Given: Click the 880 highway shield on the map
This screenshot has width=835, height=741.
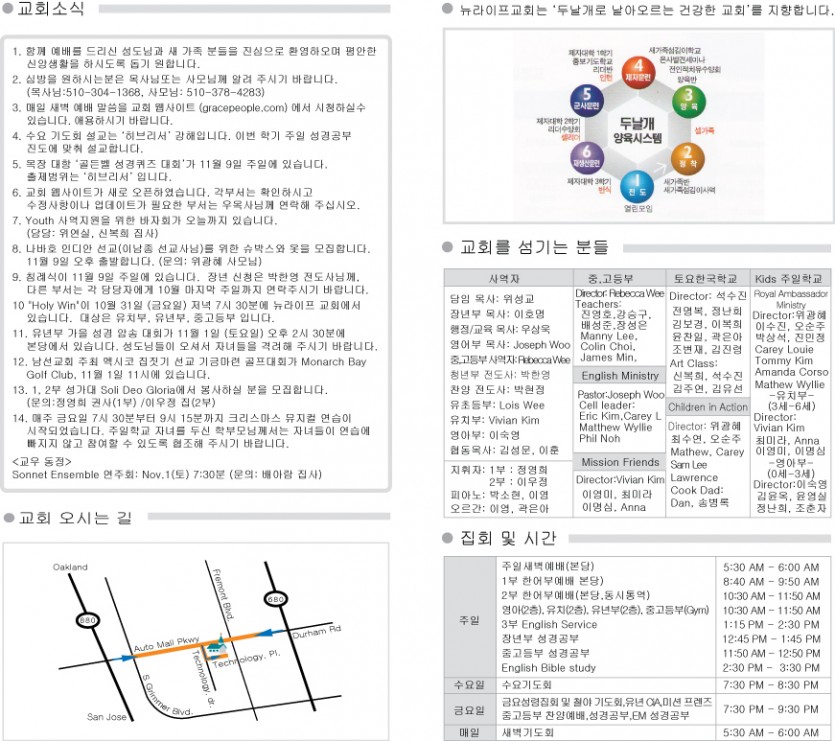Looking at the screenshot, I should point(87,621).
